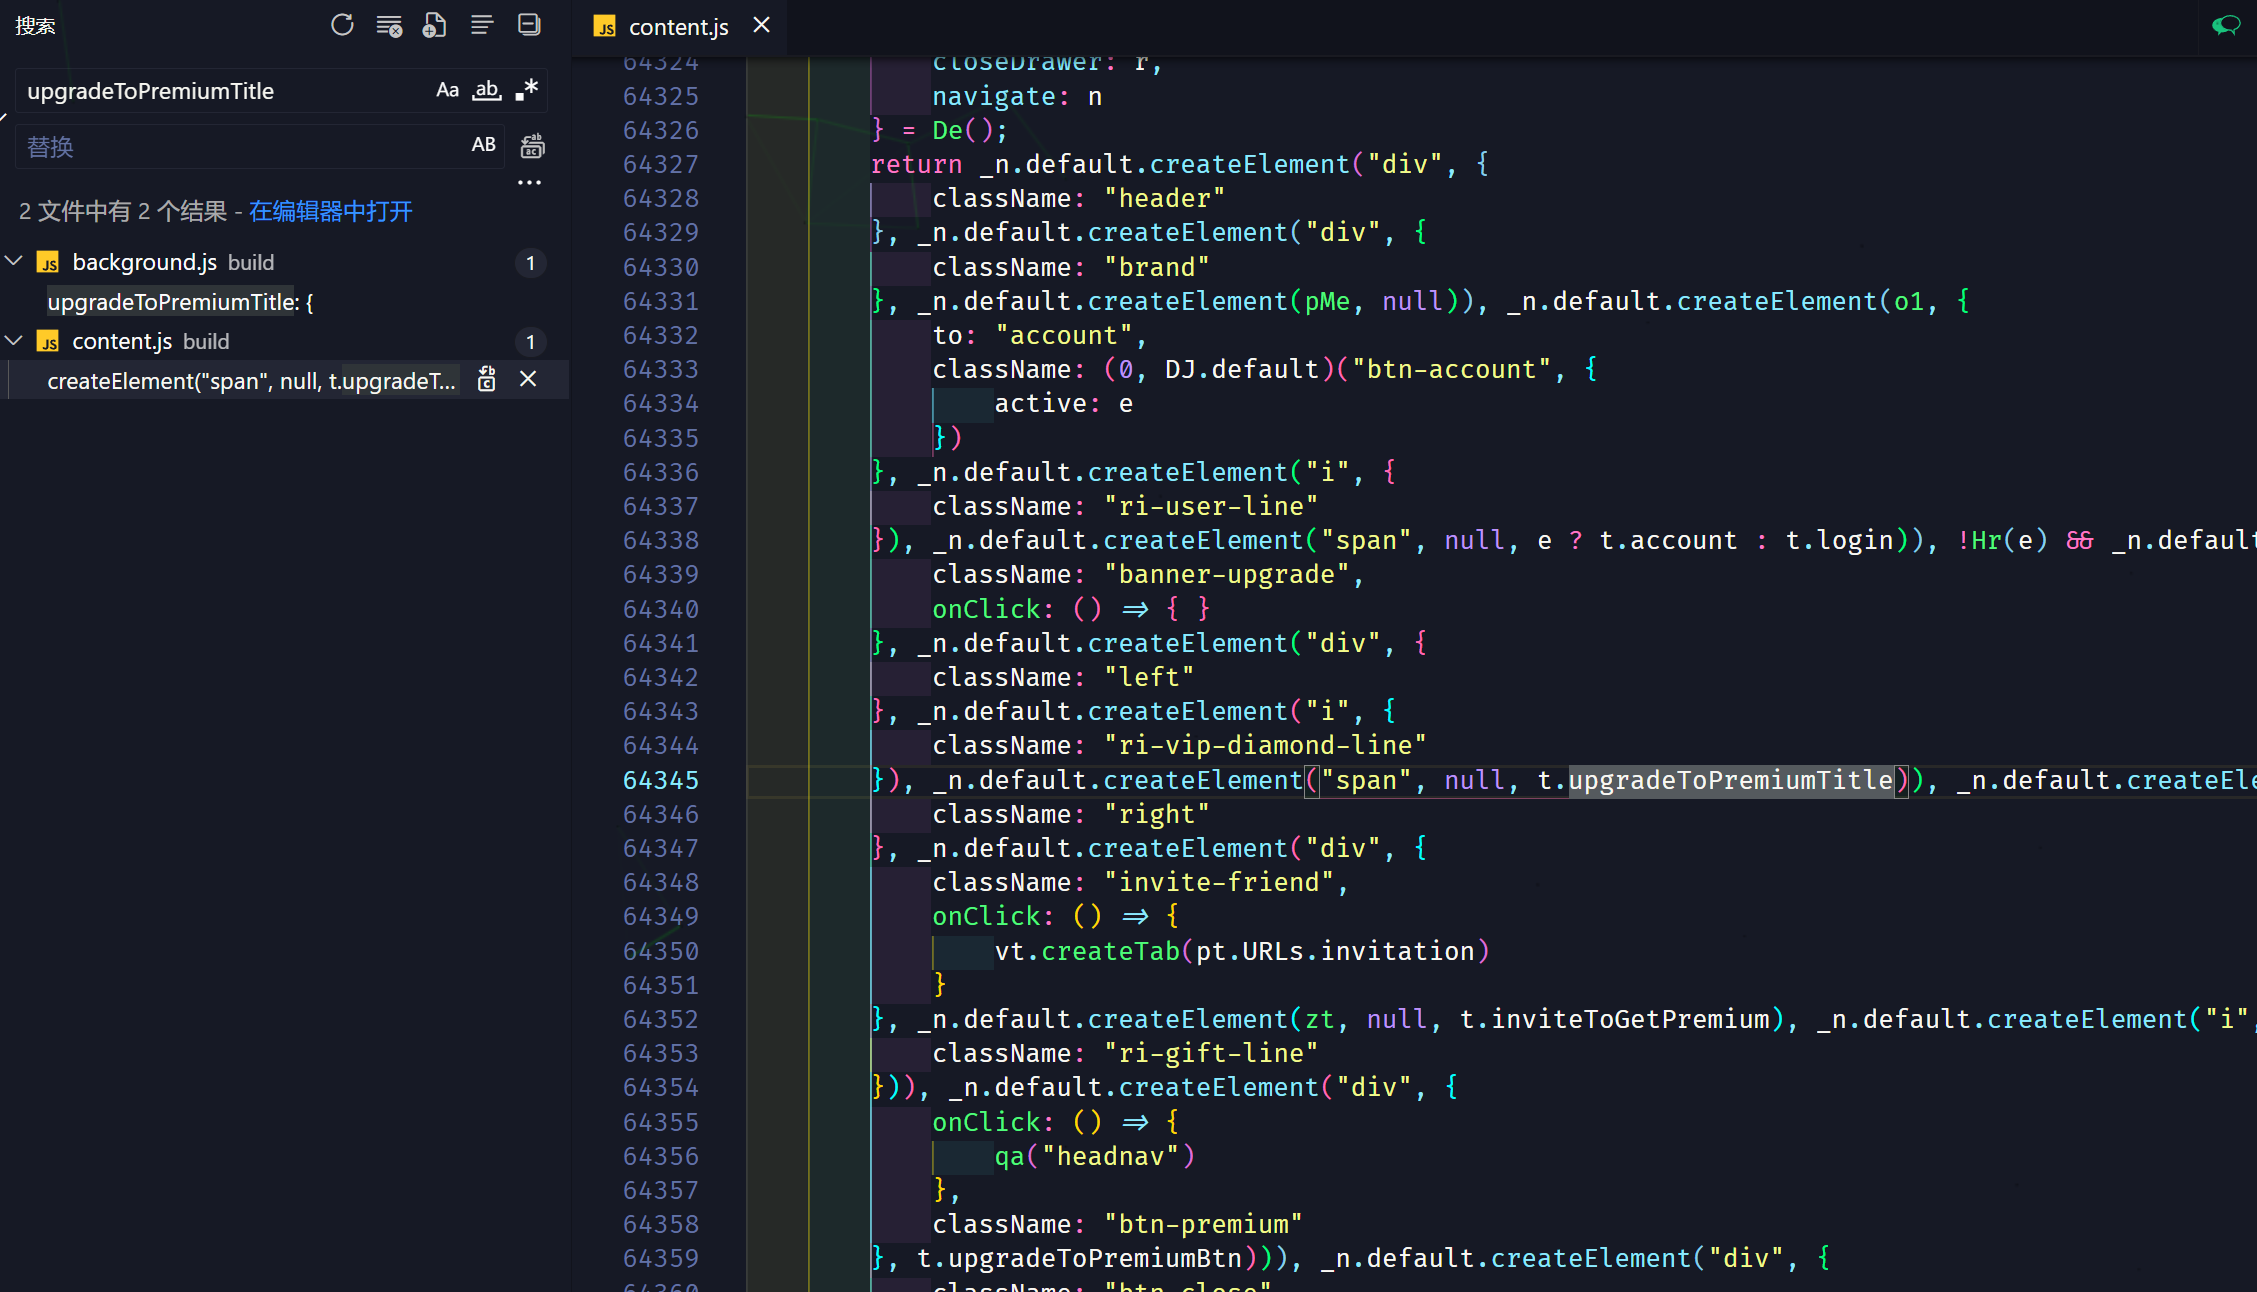This screenshot has width=2257, height=1292.
Task: Open results in editor link
Action: click(330, 211)
